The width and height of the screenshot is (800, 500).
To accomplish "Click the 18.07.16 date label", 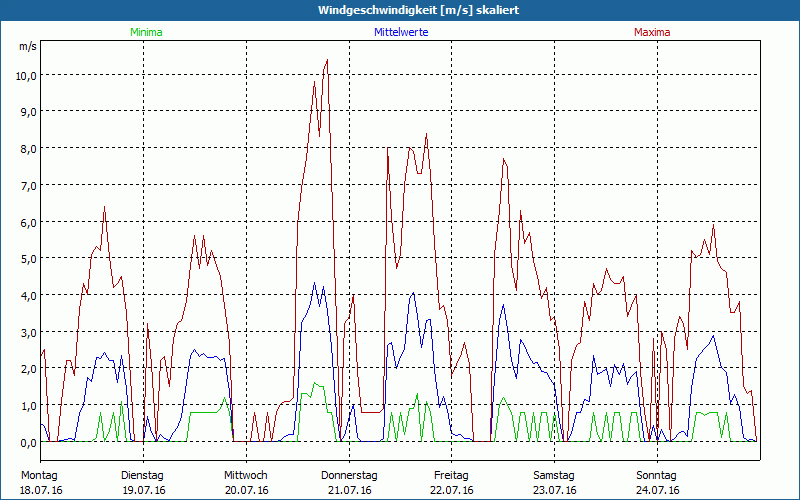I will pos(41,490).
